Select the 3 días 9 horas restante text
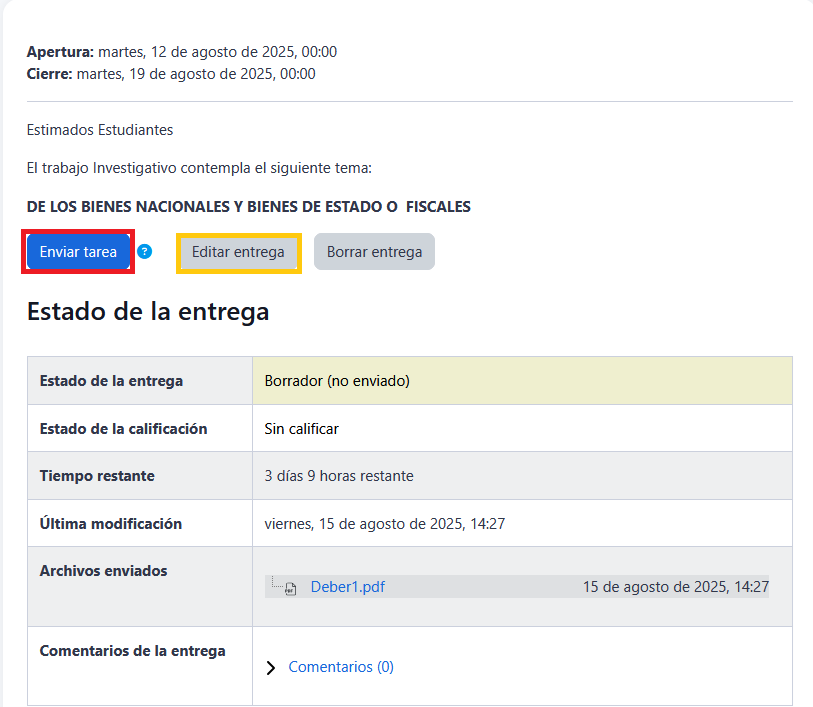Screen dimensions: 813x707 coord(338,476)
